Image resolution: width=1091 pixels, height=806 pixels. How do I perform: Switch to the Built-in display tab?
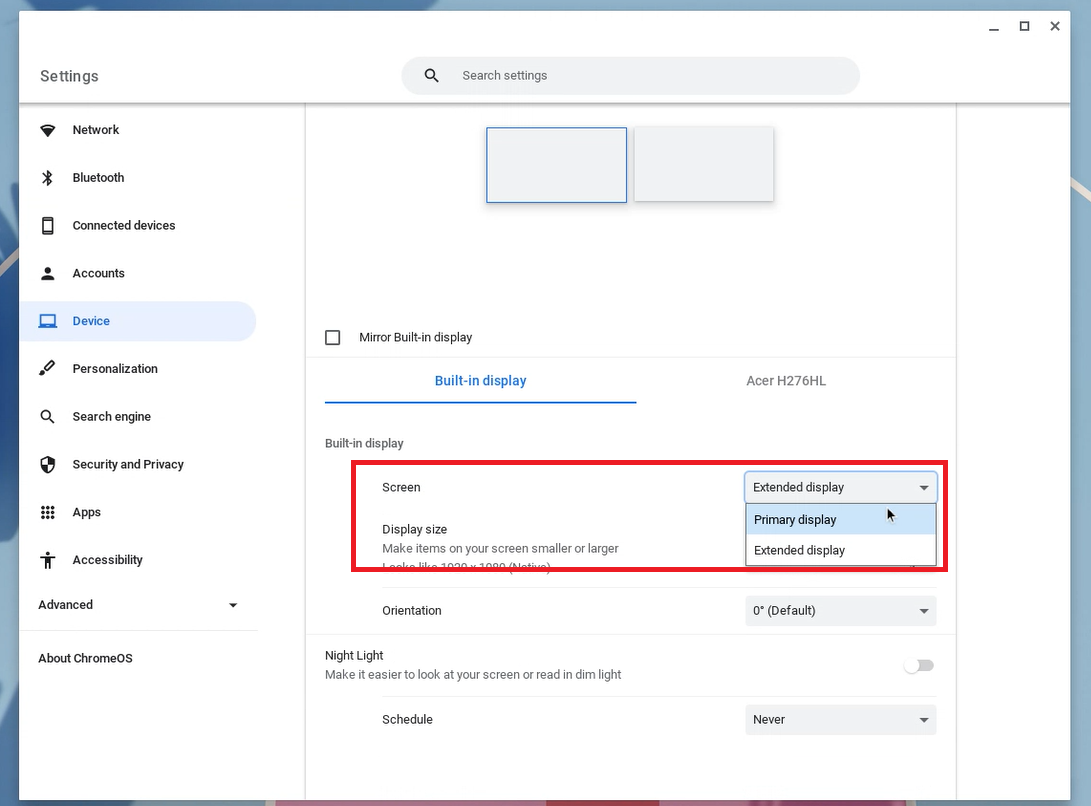click(x=480, y=381)
